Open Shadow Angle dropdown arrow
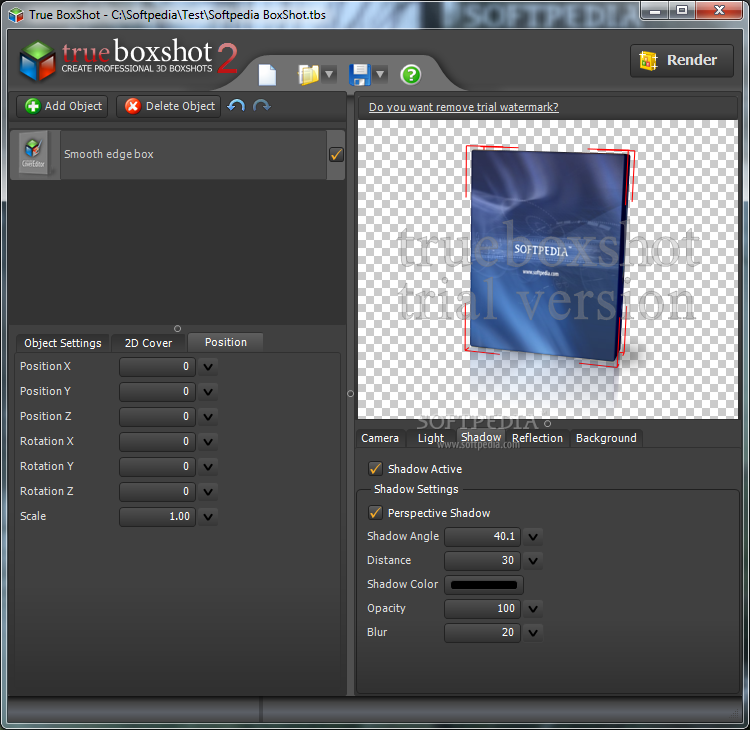The height and width of the screenshot is (730, 750). 533,537
